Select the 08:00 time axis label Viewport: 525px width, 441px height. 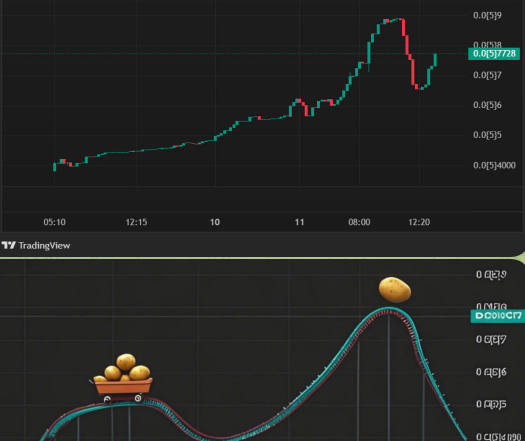click(x=359, y=222)
